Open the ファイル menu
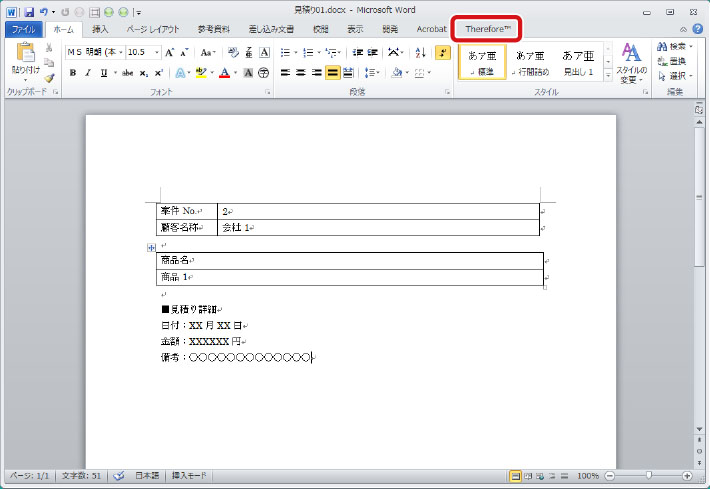 point(22,30)
